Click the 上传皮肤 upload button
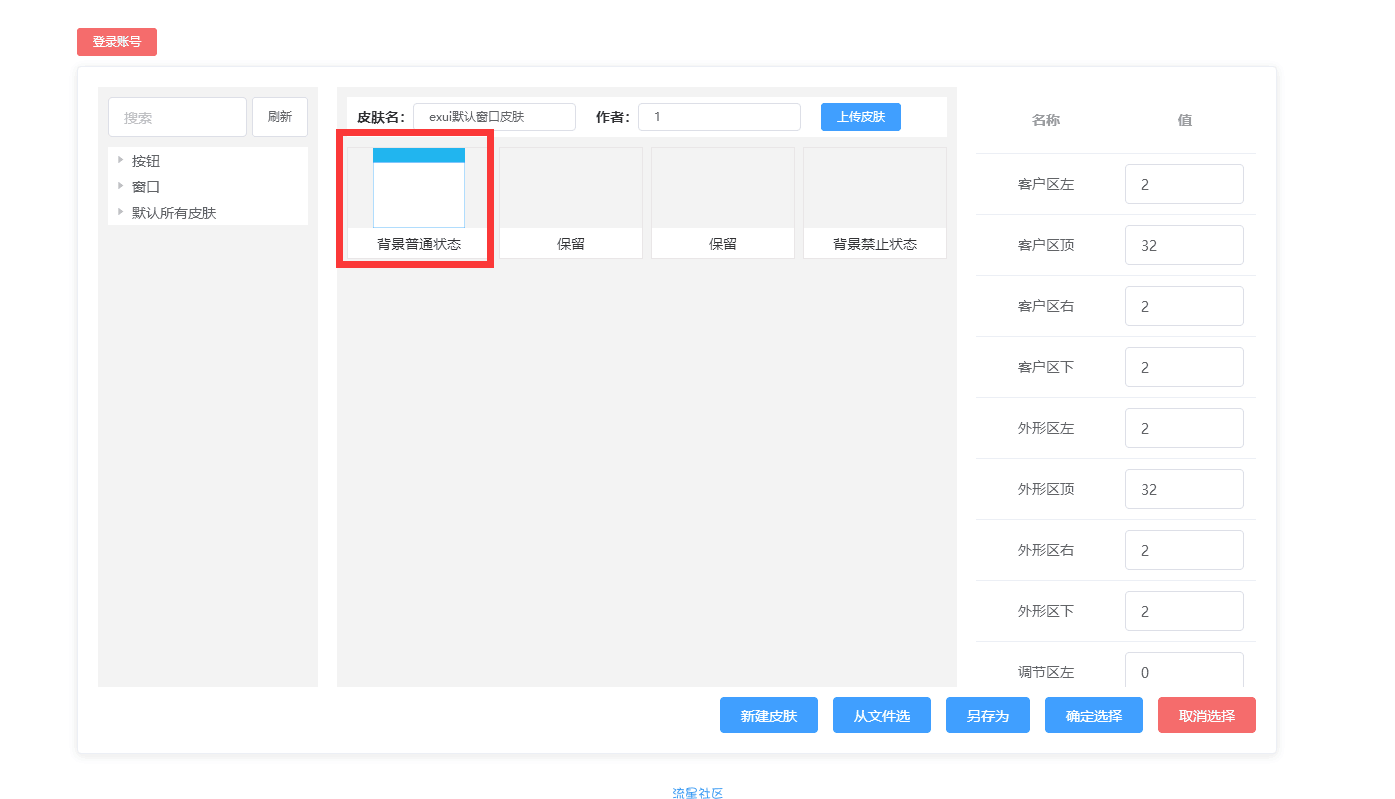The height and width of the screenshot is (799, 1395). [x=860, y=117]
